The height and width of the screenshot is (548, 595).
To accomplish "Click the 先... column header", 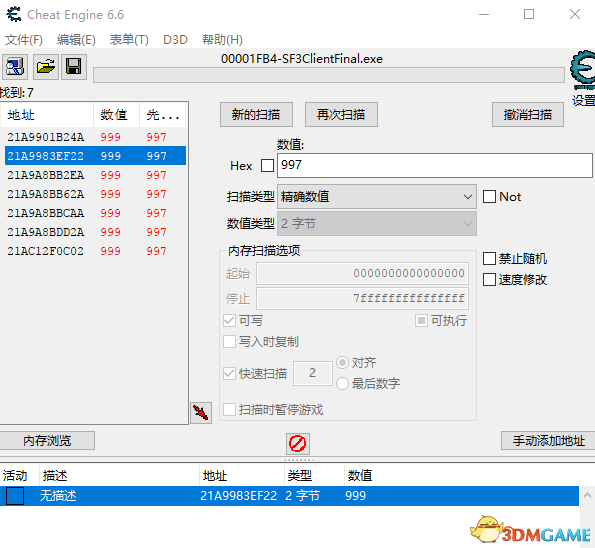I will tap(163, 115).
